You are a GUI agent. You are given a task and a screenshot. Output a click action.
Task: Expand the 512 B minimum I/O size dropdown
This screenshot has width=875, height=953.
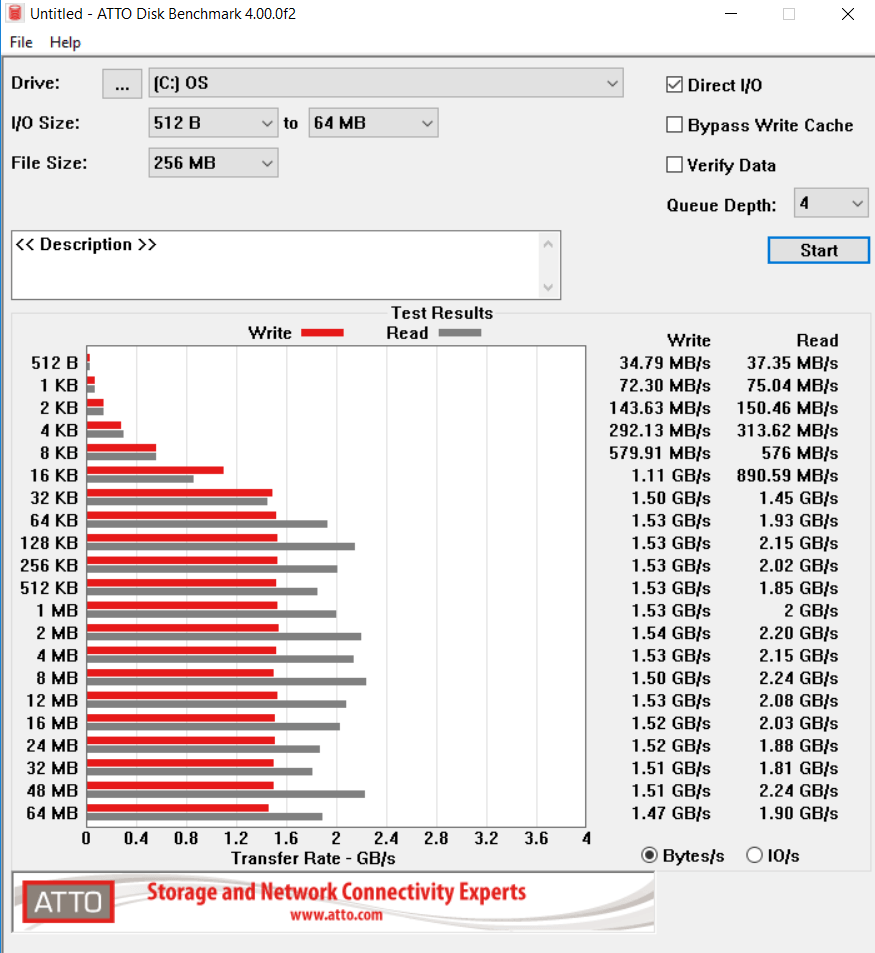213,123
